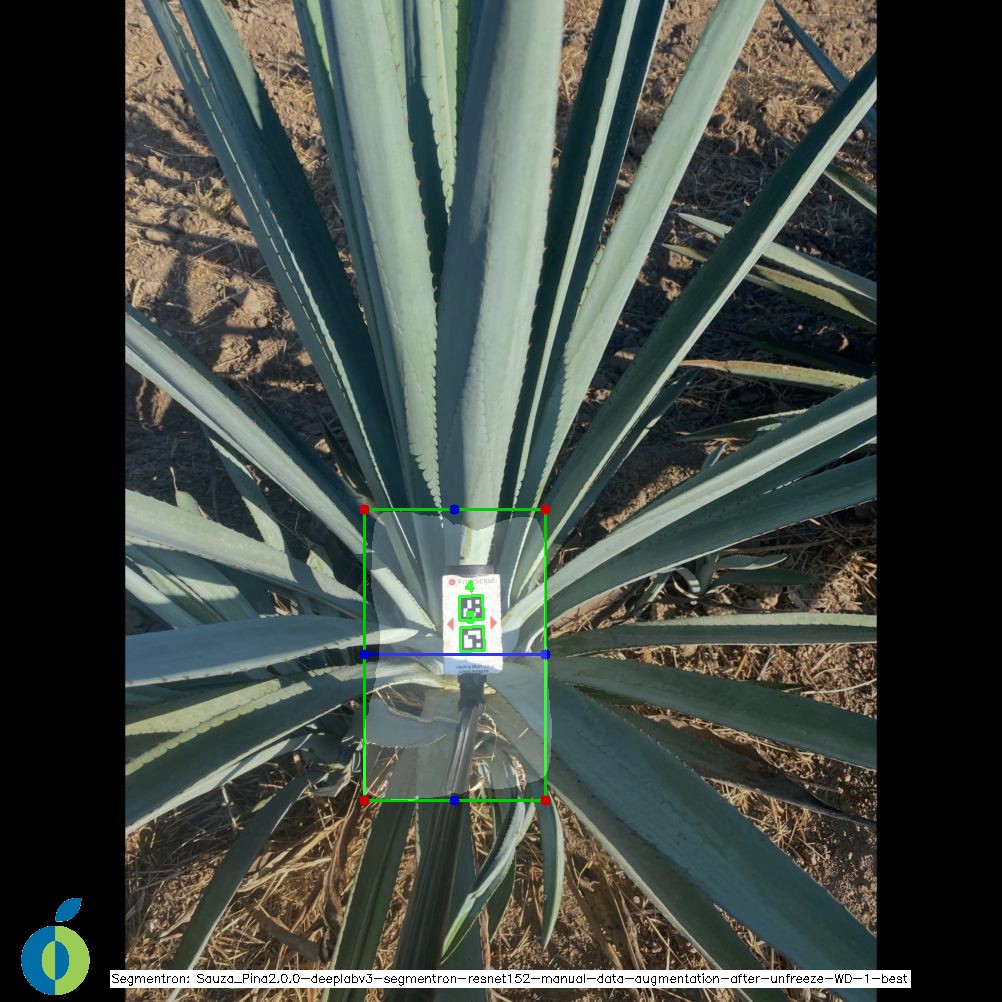The width and height of the screenshot is (1002, 1002).
Task: Click the green number 4 above the upper marker
Action: pyautogui.click(x=470, y=587)
